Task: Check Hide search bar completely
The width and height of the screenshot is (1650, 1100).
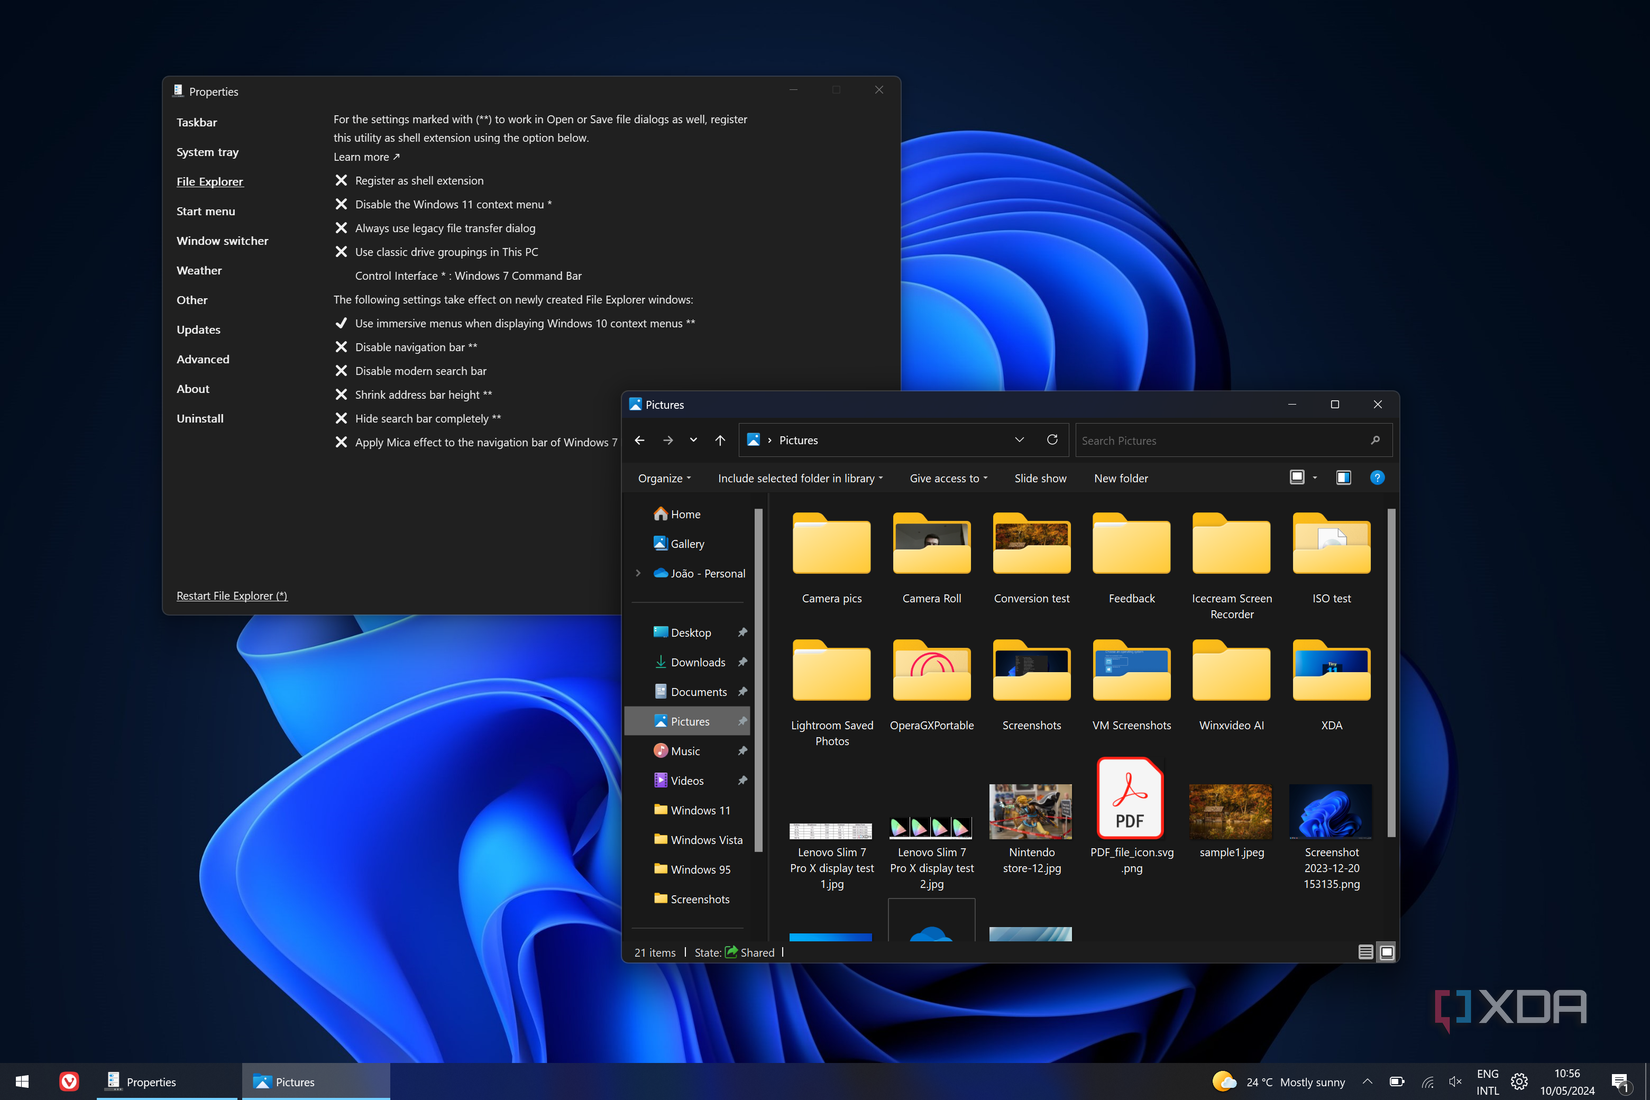Action: pos(341,418)
